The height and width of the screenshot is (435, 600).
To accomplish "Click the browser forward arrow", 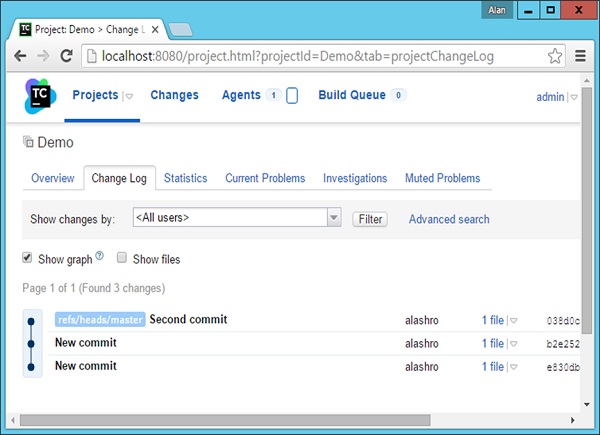I will [x=43, y=57].
